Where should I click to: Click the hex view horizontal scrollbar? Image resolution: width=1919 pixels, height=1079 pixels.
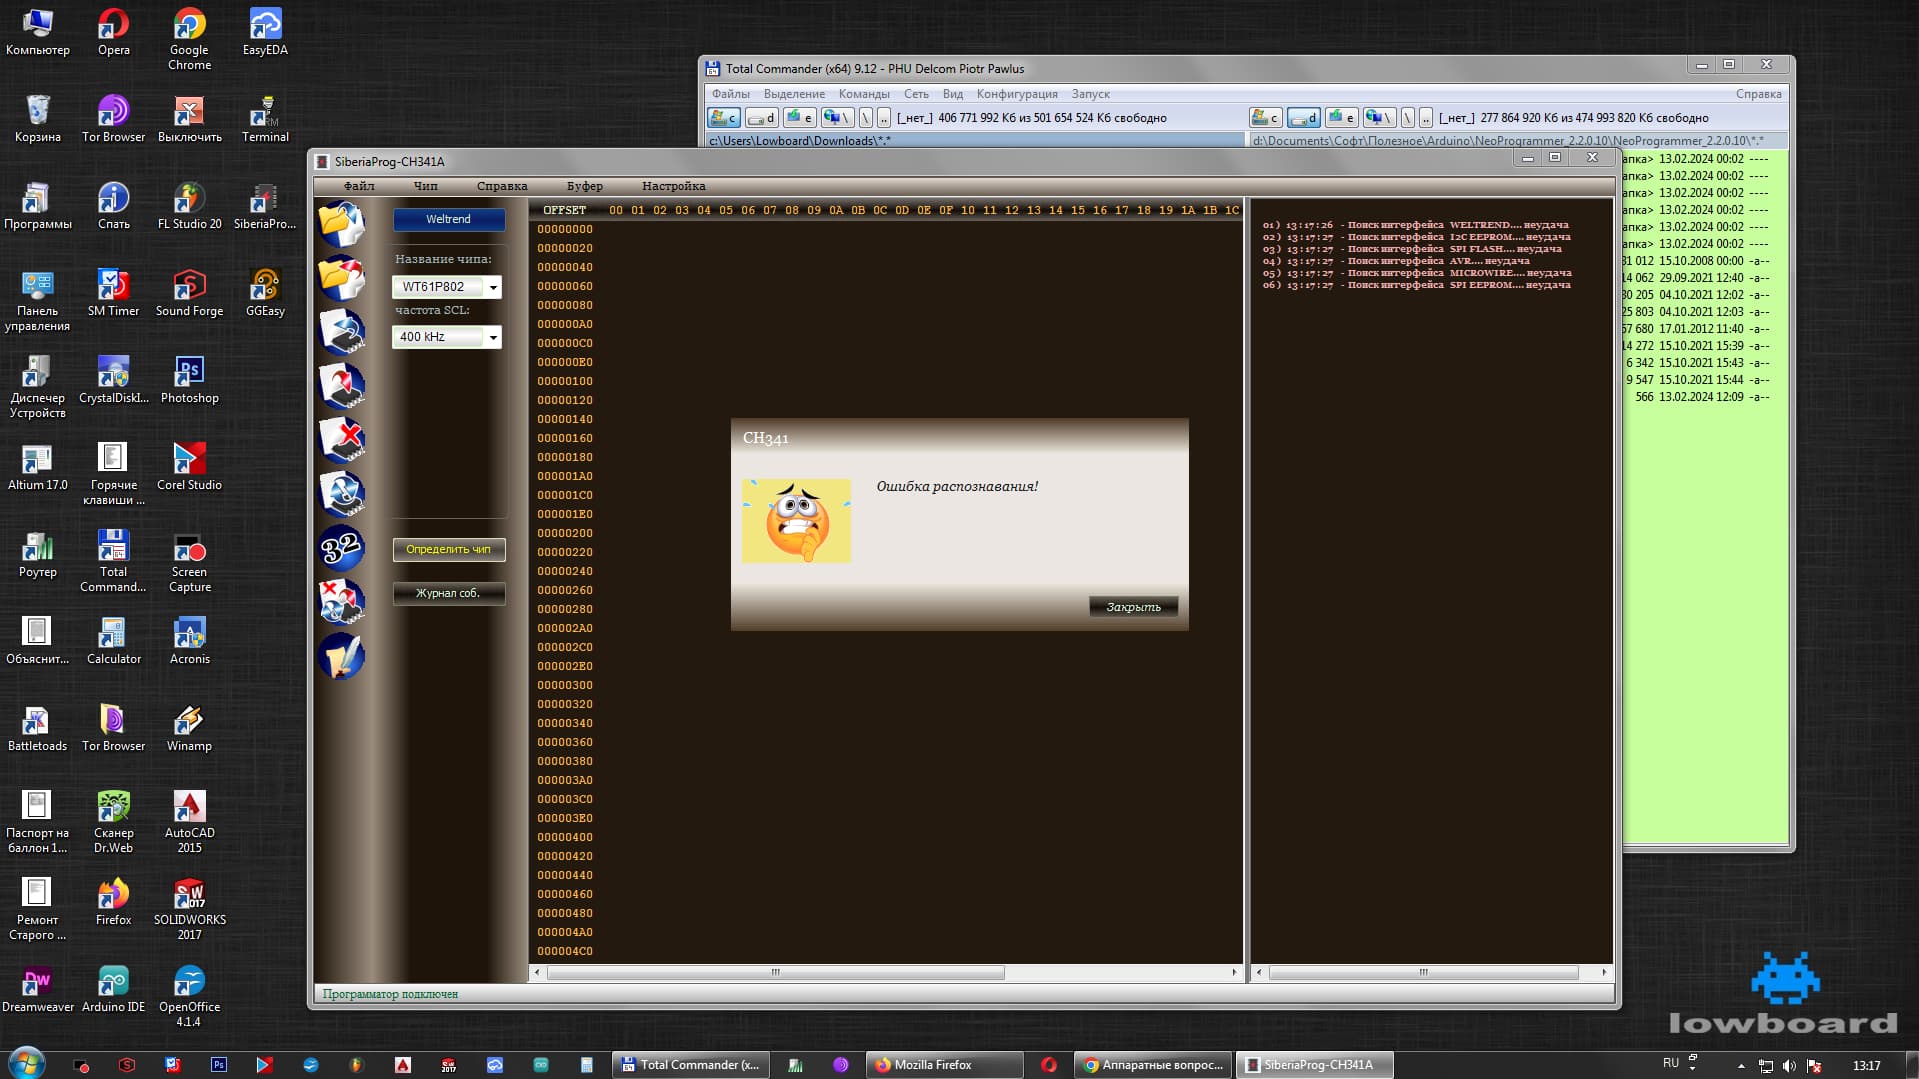tap(775, 972)
